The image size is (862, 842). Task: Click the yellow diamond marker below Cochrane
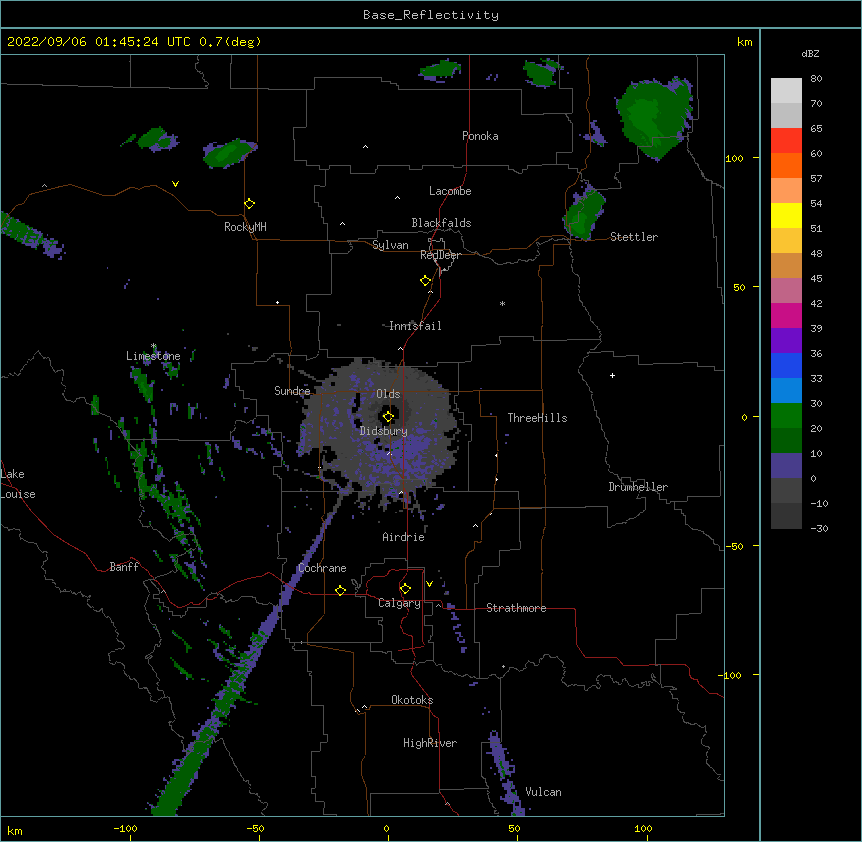point(340,590)
